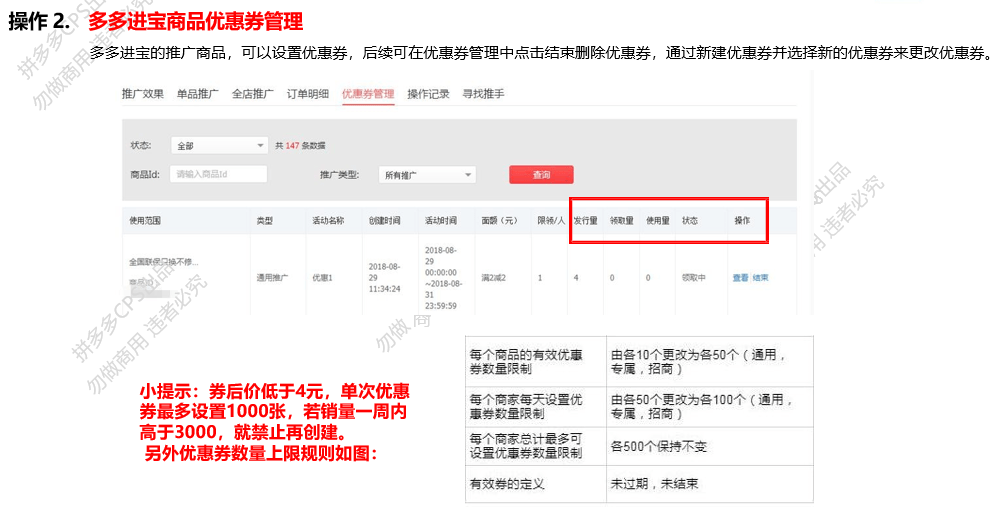
Task: Open the 单品推广 tab
Action: (197, 94)
